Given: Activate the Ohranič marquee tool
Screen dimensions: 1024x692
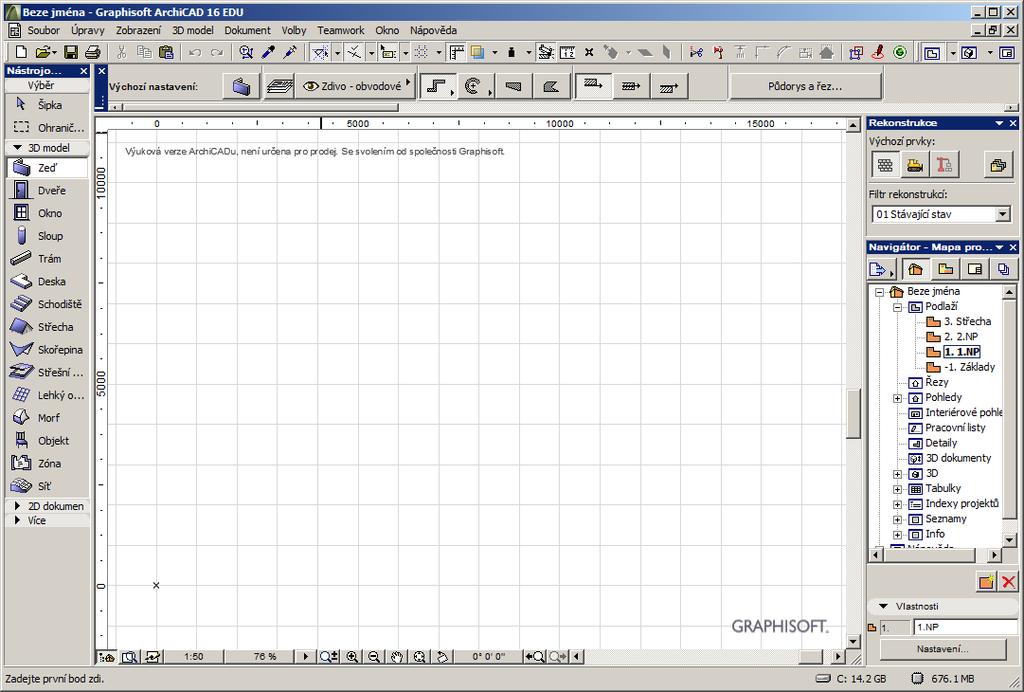Looking at the screenshot, I should click(x=46, y=127).
